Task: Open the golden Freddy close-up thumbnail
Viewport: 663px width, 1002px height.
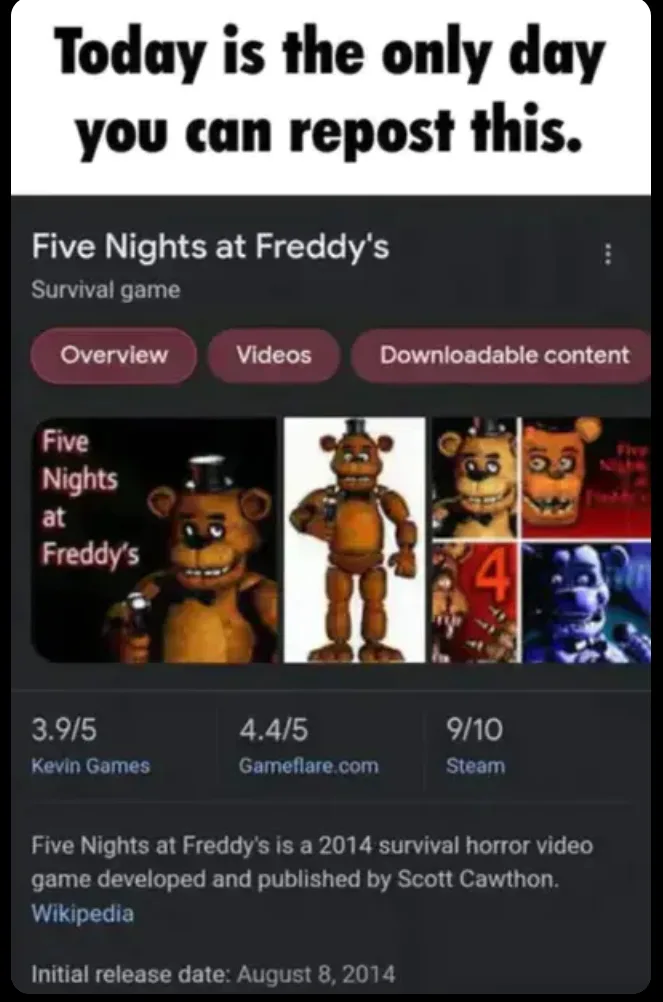Action: (x=473, y=477)
